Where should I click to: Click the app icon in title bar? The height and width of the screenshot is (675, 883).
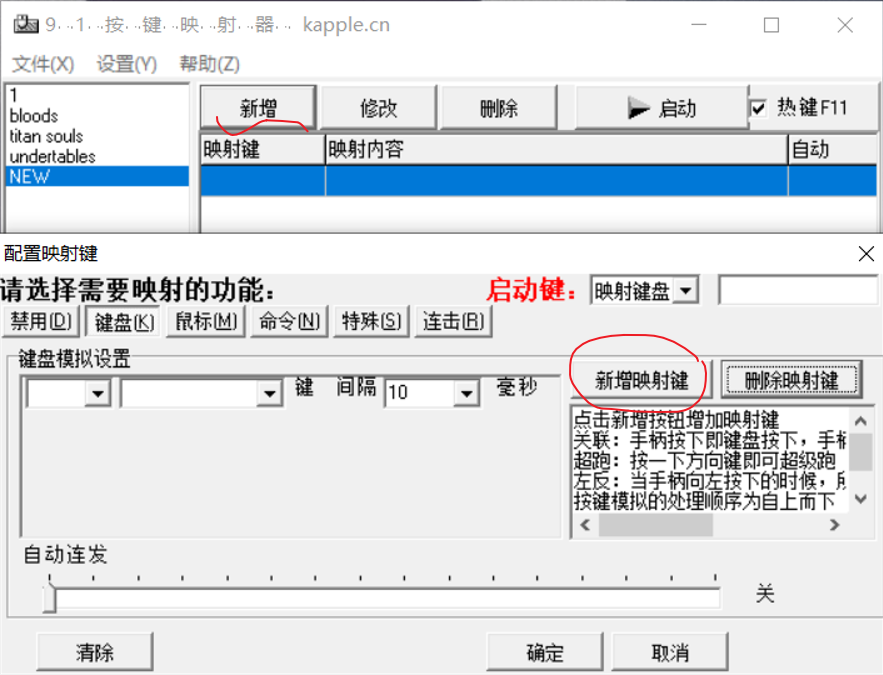pos(25,24)
